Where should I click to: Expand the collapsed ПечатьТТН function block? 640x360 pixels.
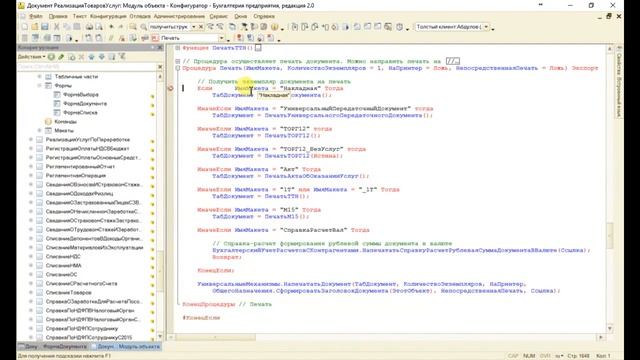(178, 48)
